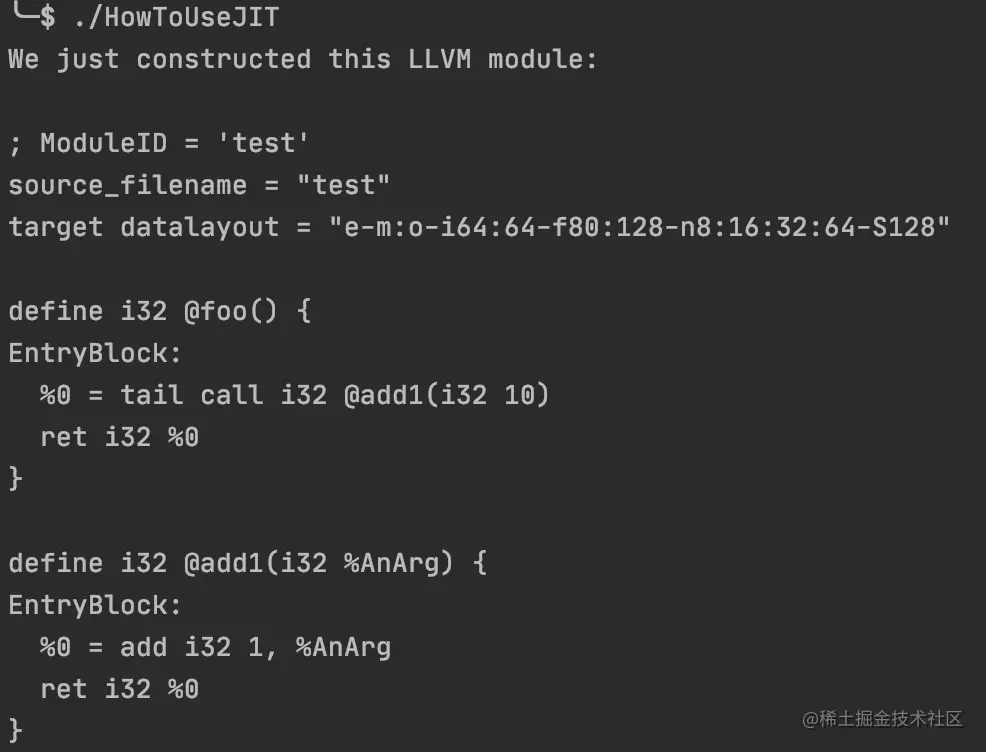Click the closing brace of function foo
986x752 pixels.
pos(16,479)
